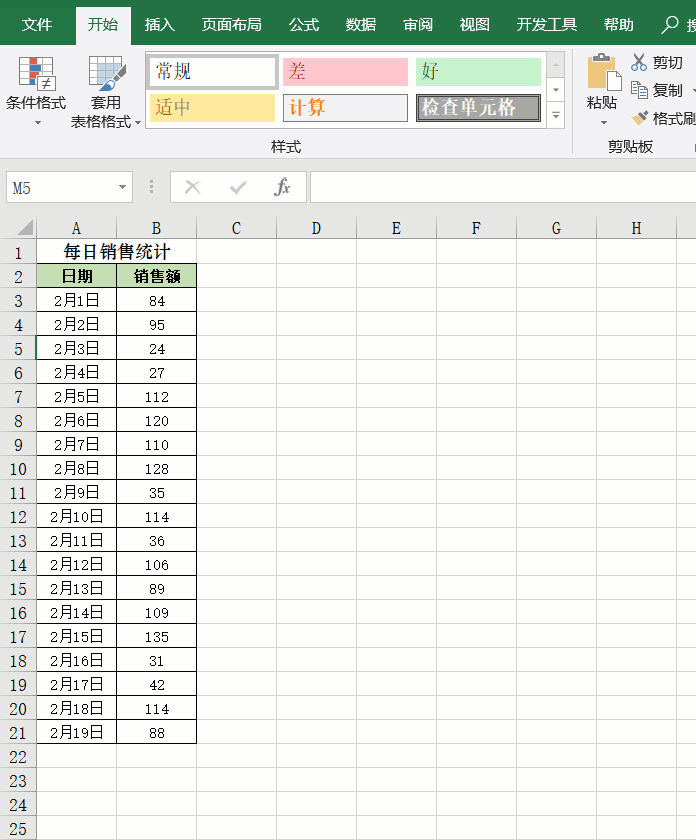Screen dimensions: 696x840
Task: Click the 日期 header cell
Action: click(x=77, y=276)
